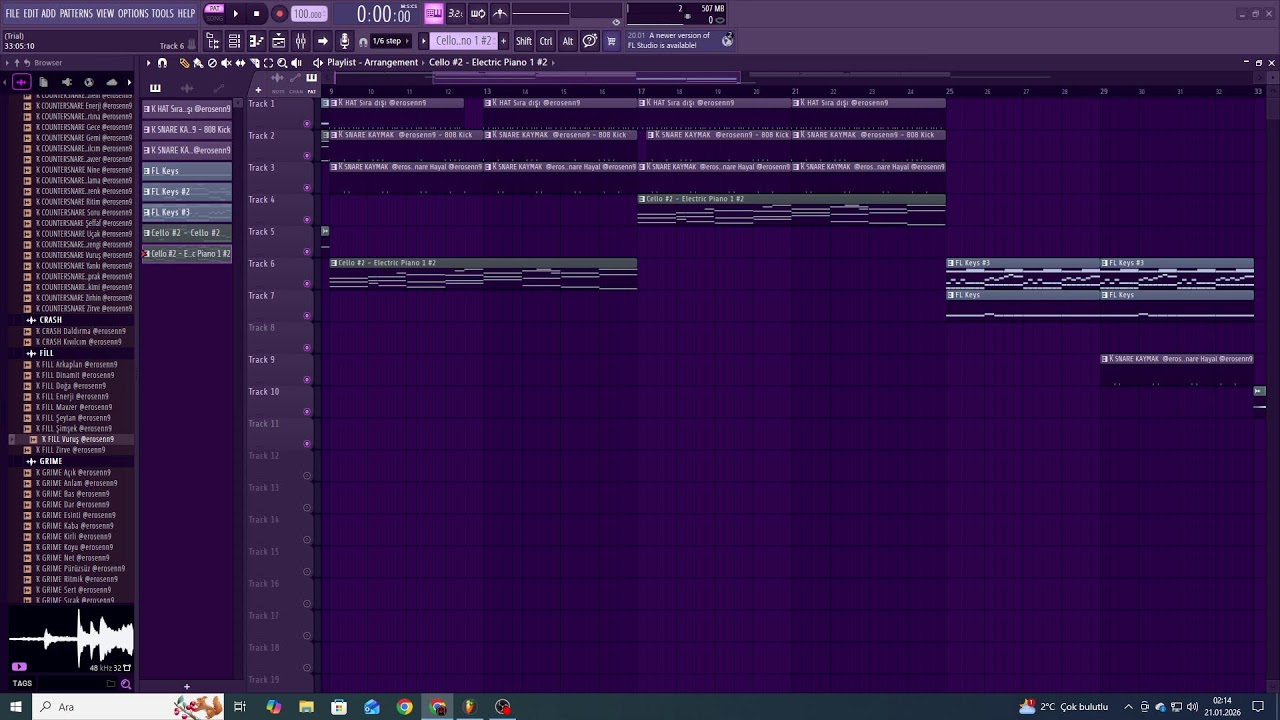Open the Channel rack from toolbar

coord(235,41)
